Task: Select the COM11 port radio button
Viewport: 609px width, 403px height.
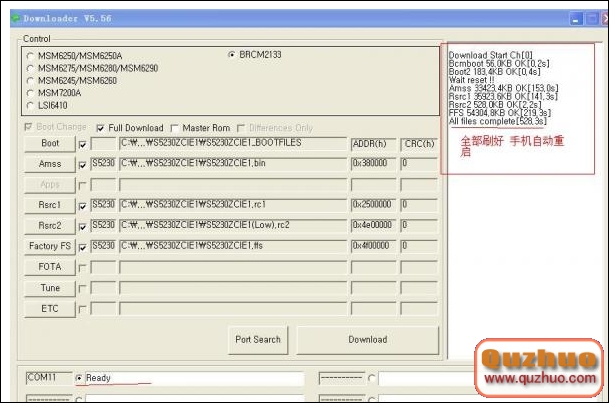Action: point(79,378)
